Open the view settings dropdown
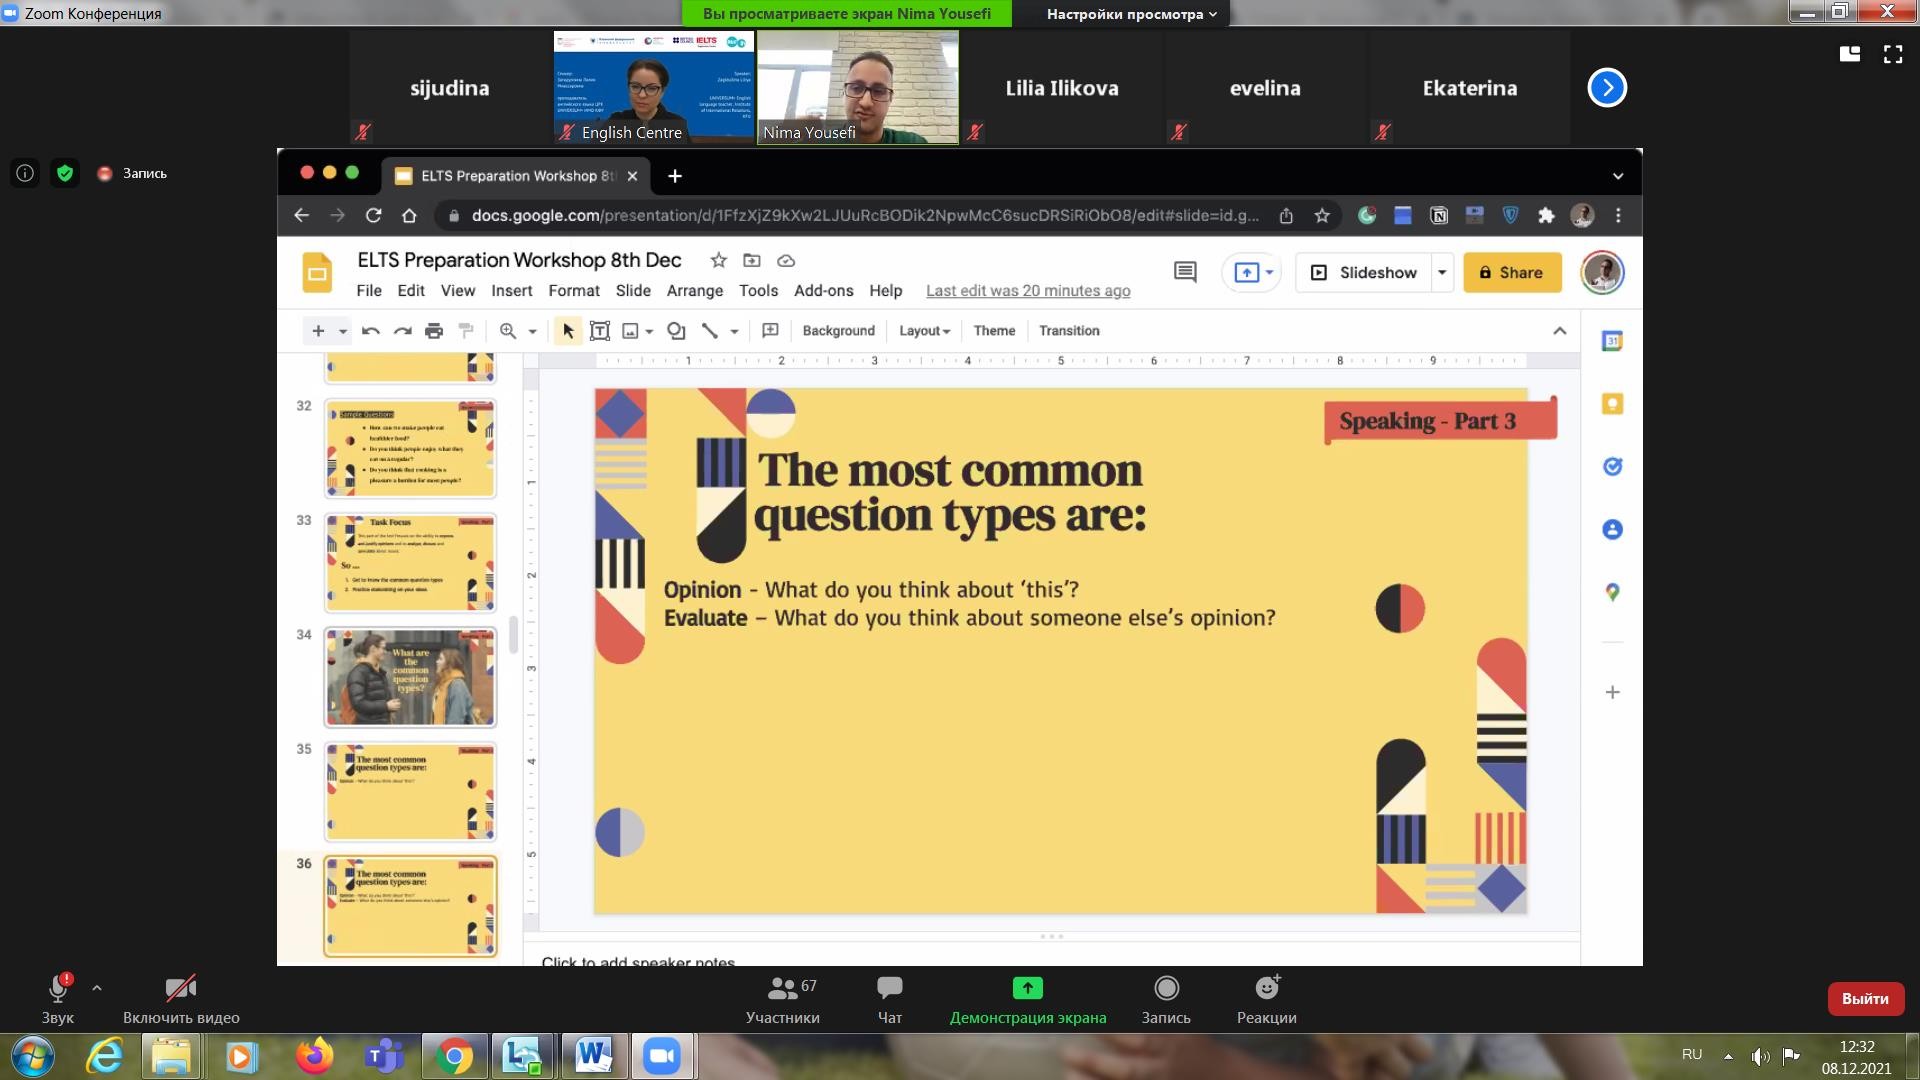The image size is (1920, 1080). [x=1131, y=14]
